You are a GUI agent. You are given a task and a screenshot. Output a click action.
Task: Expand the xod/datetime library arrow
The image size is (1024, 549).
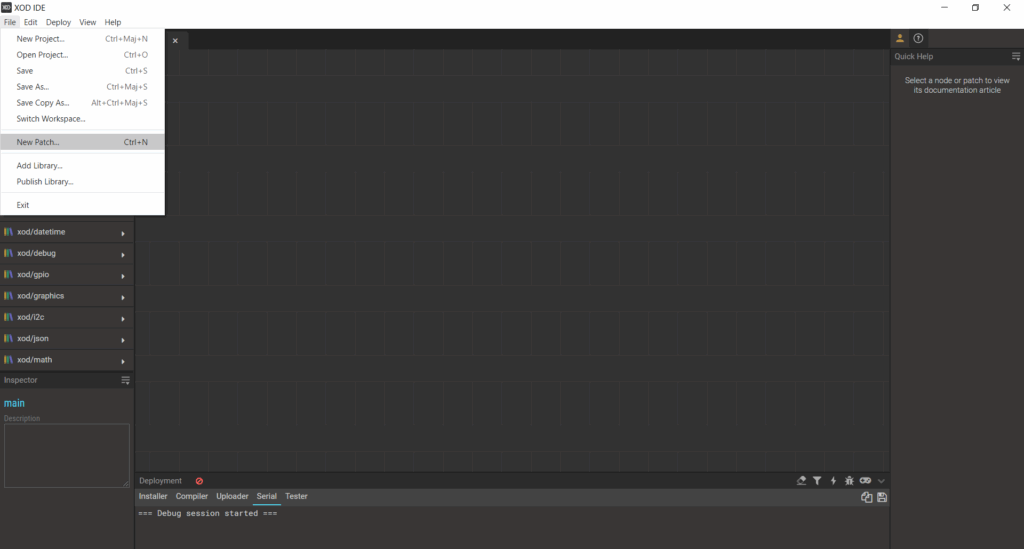[x=123, y=233]
